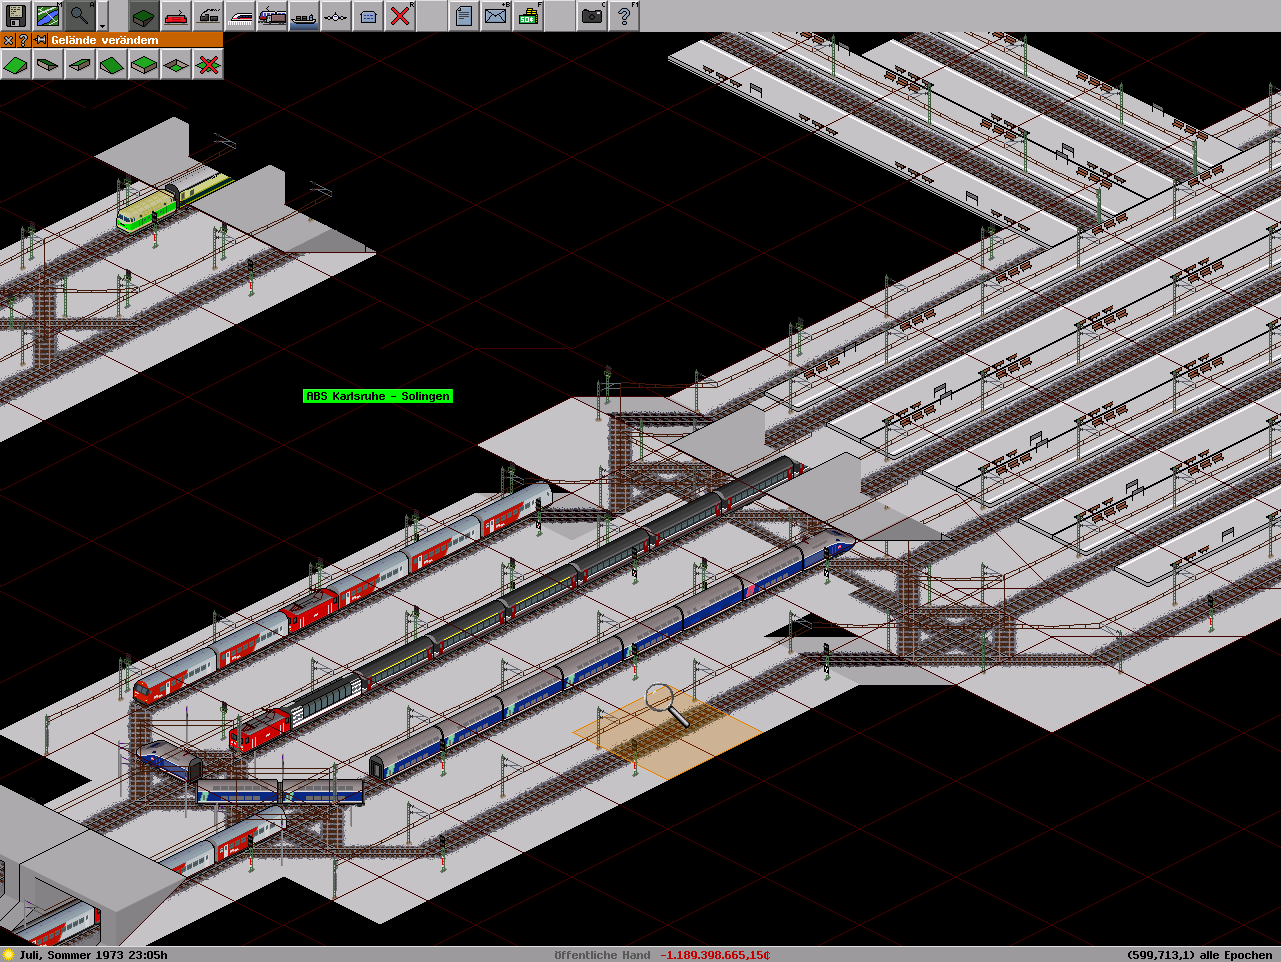Open the terrain editing tools menu

point(143,16)
